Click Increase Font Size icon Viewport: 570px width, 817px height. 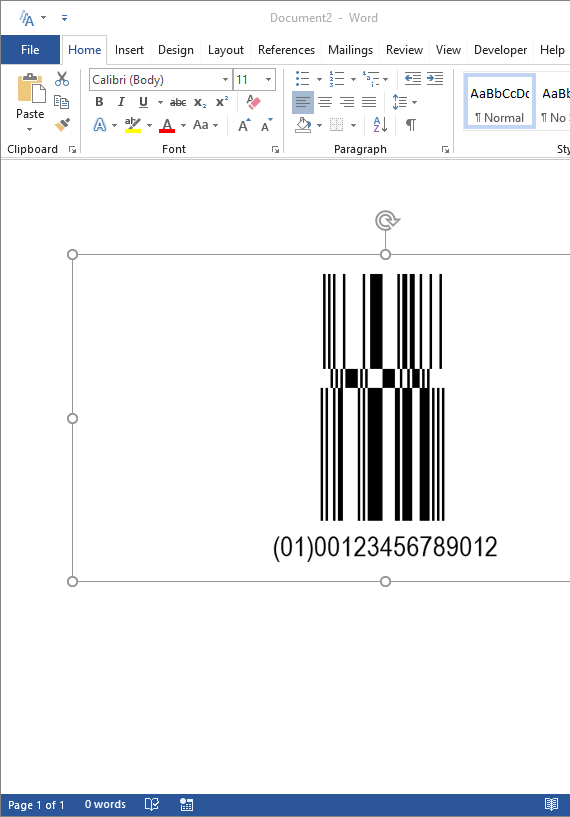pyautogui.click(x=244, y=125)
